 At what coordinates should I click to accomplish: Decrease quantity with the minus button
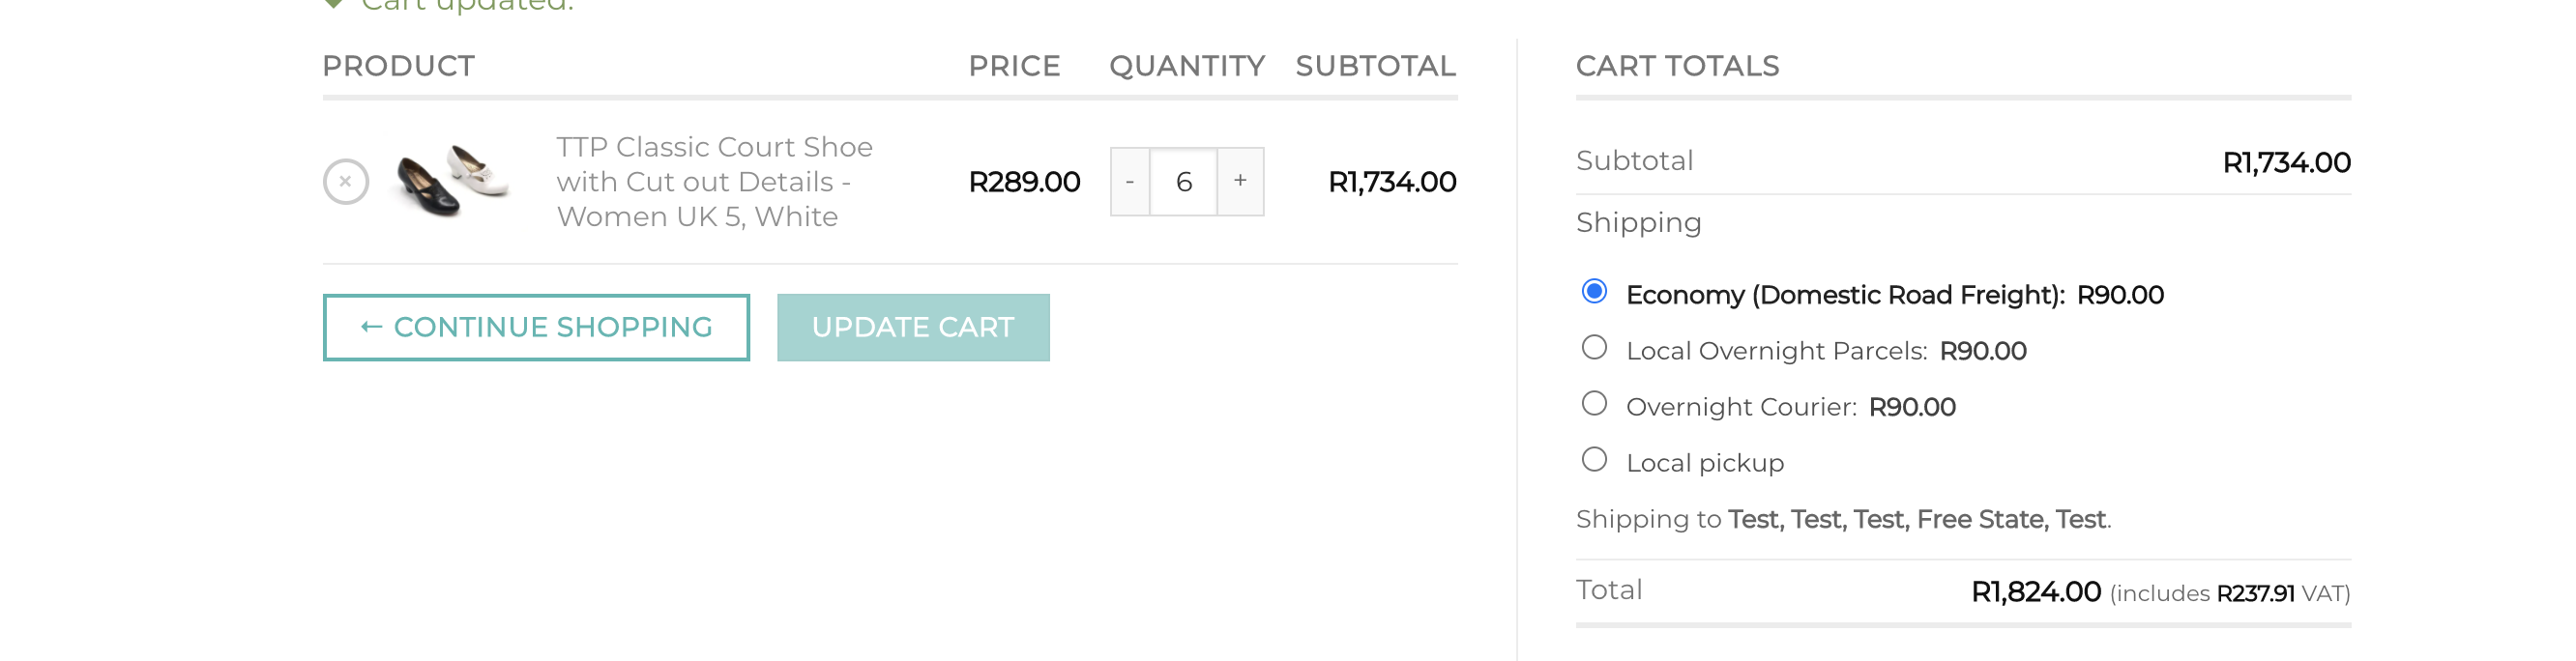pos(1130,182)
